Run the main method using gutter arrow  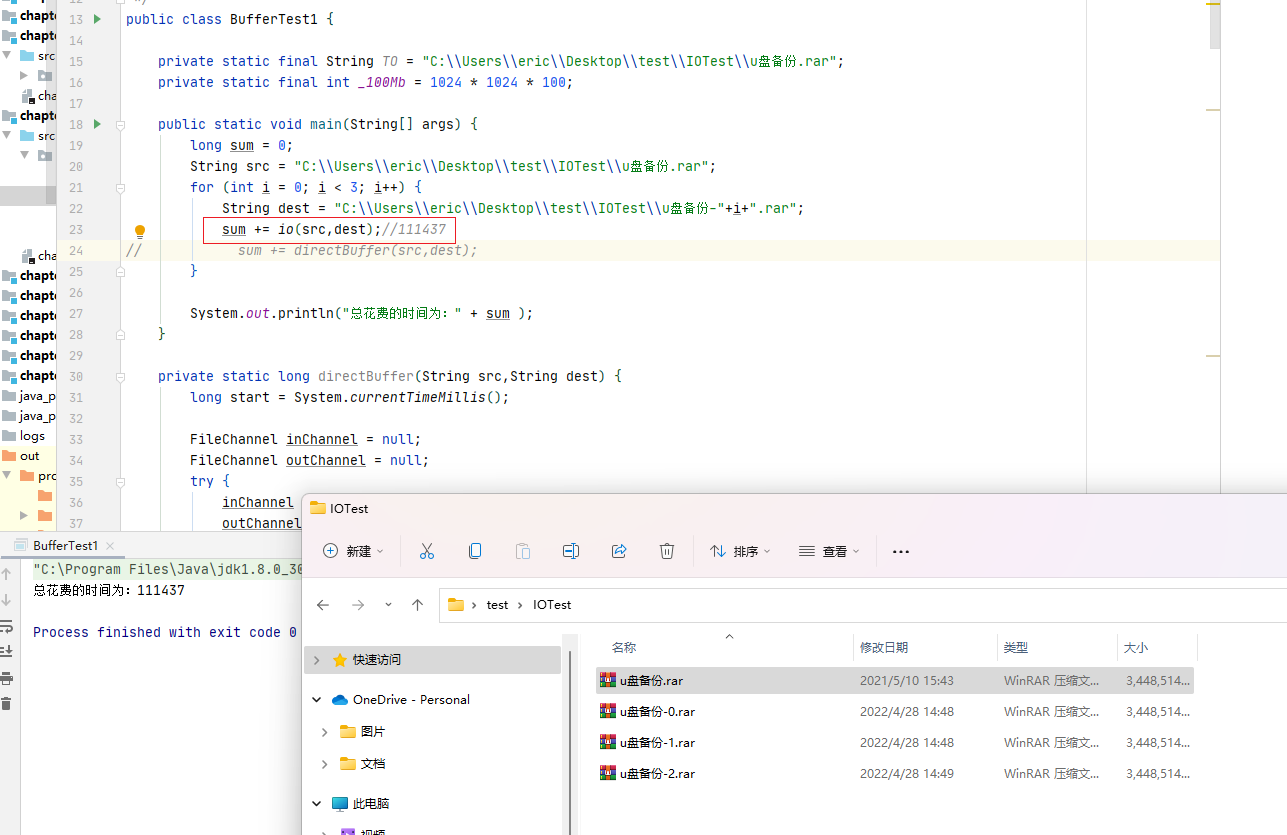(x=97, y=124)
